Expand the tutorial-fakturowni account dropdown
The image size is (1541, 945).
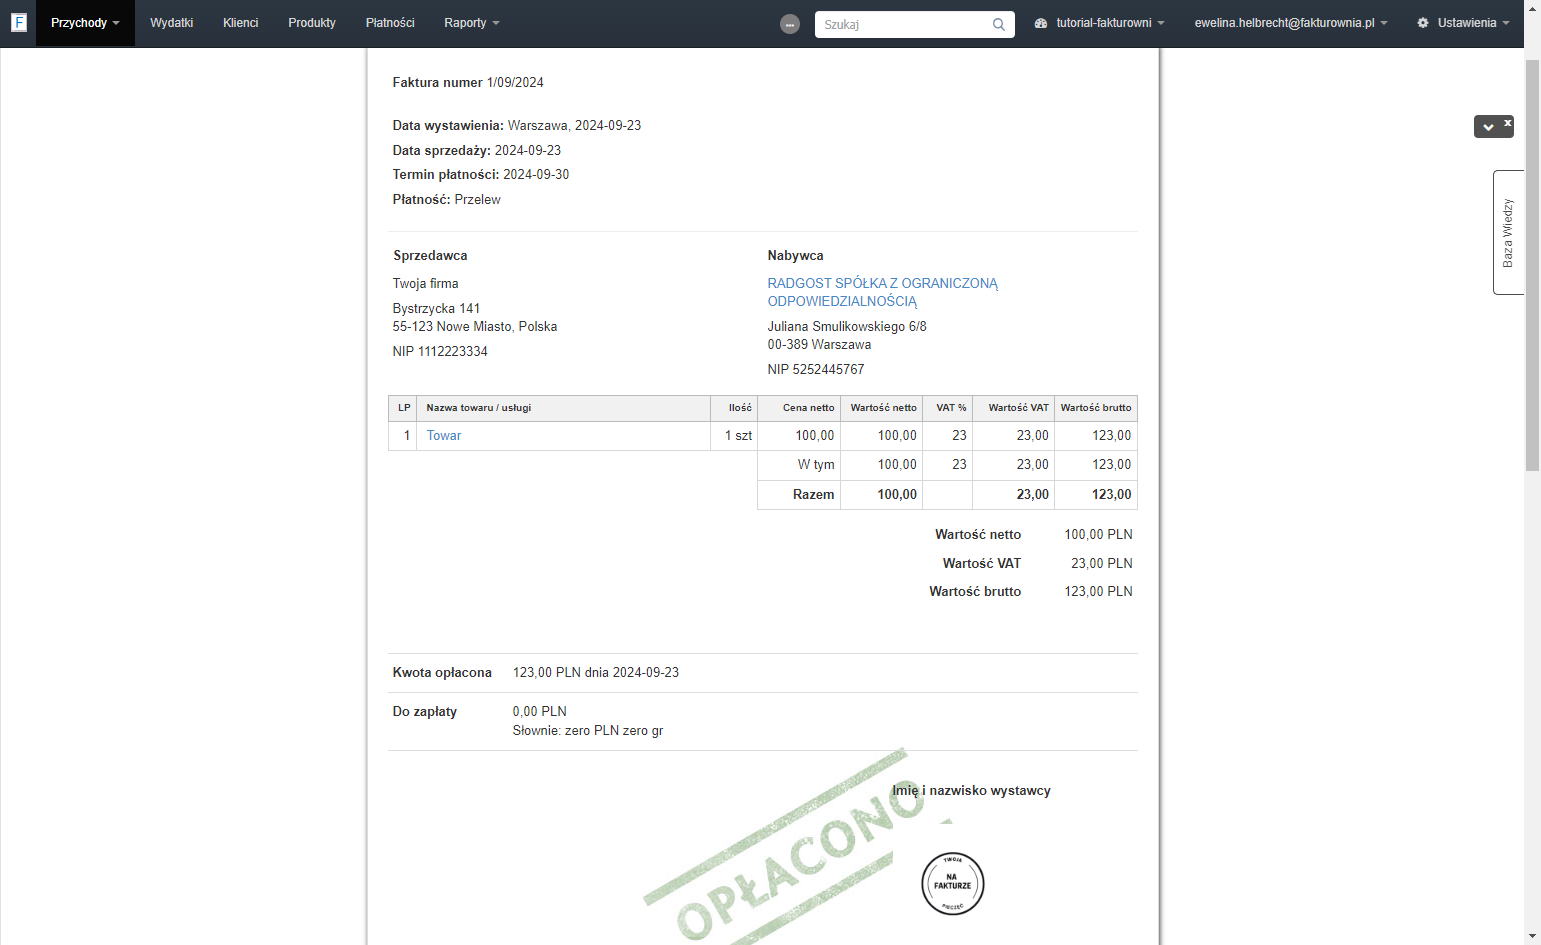tap(1100, 23)
